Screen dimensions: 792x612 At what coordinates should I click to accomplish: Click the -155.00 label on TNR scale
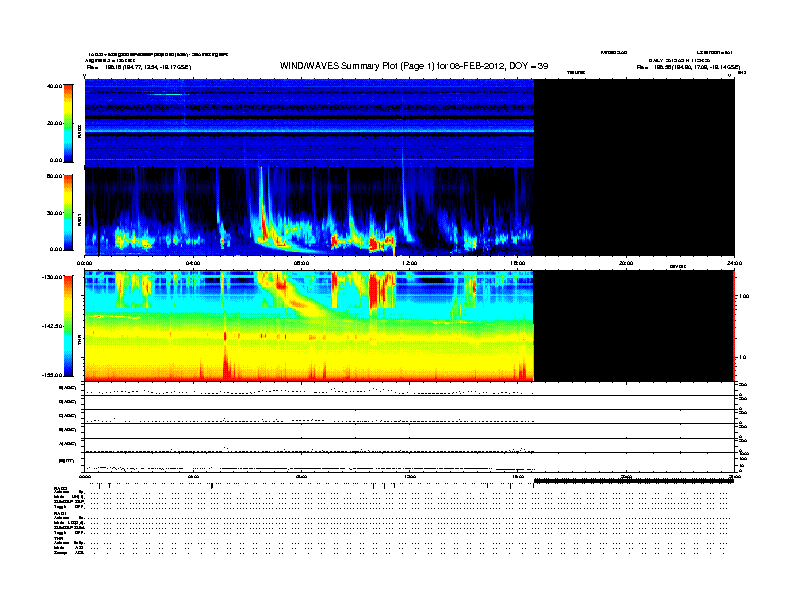[x=52, y=375]
